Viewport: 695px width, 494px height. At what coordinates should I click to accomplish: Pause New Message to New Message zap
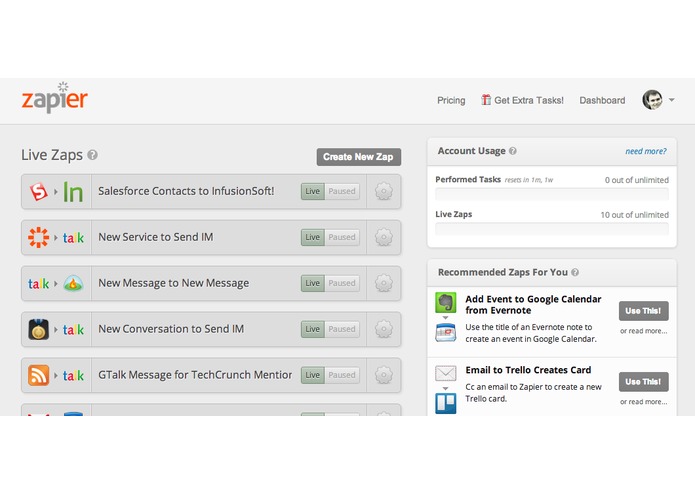point(342,283)
